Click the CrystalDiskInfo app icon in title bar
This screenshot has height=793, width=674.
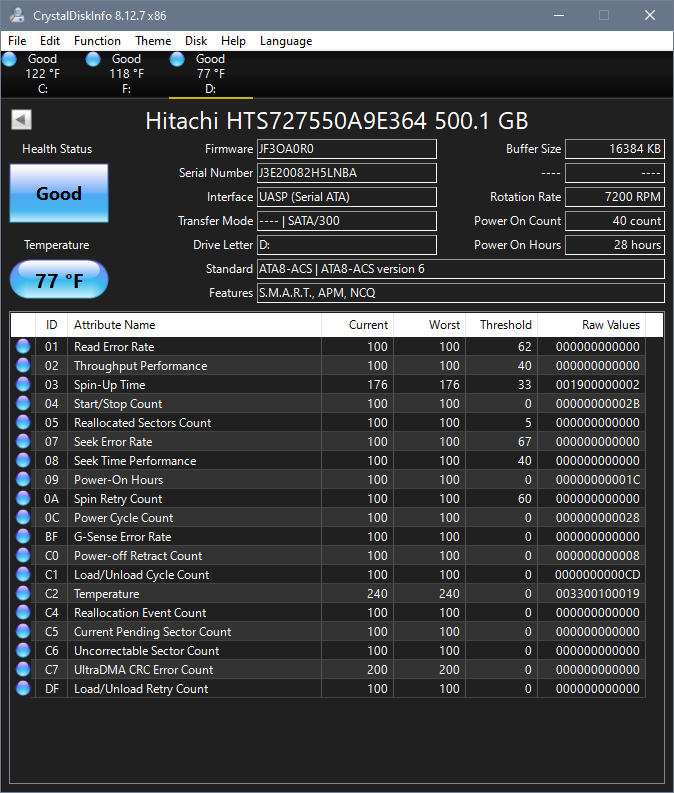click(17, 16)
